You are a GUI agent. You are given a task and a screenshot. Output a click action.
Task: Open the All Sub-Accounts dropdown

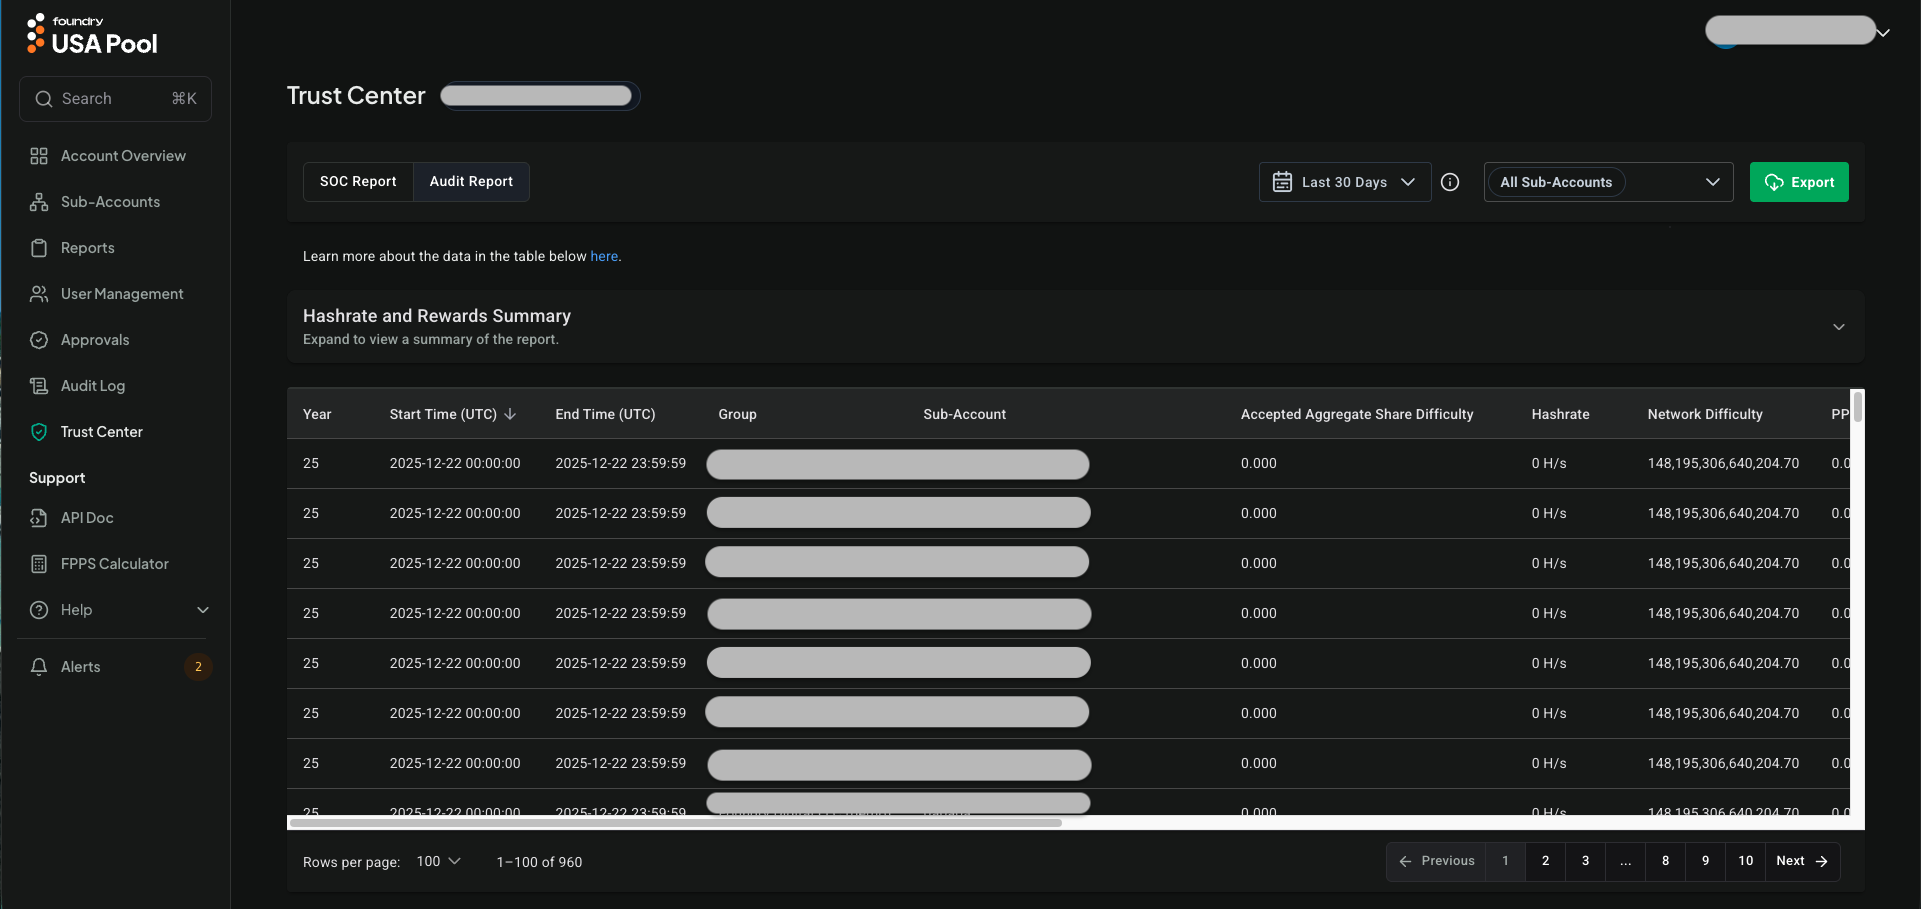point(1608,182)
